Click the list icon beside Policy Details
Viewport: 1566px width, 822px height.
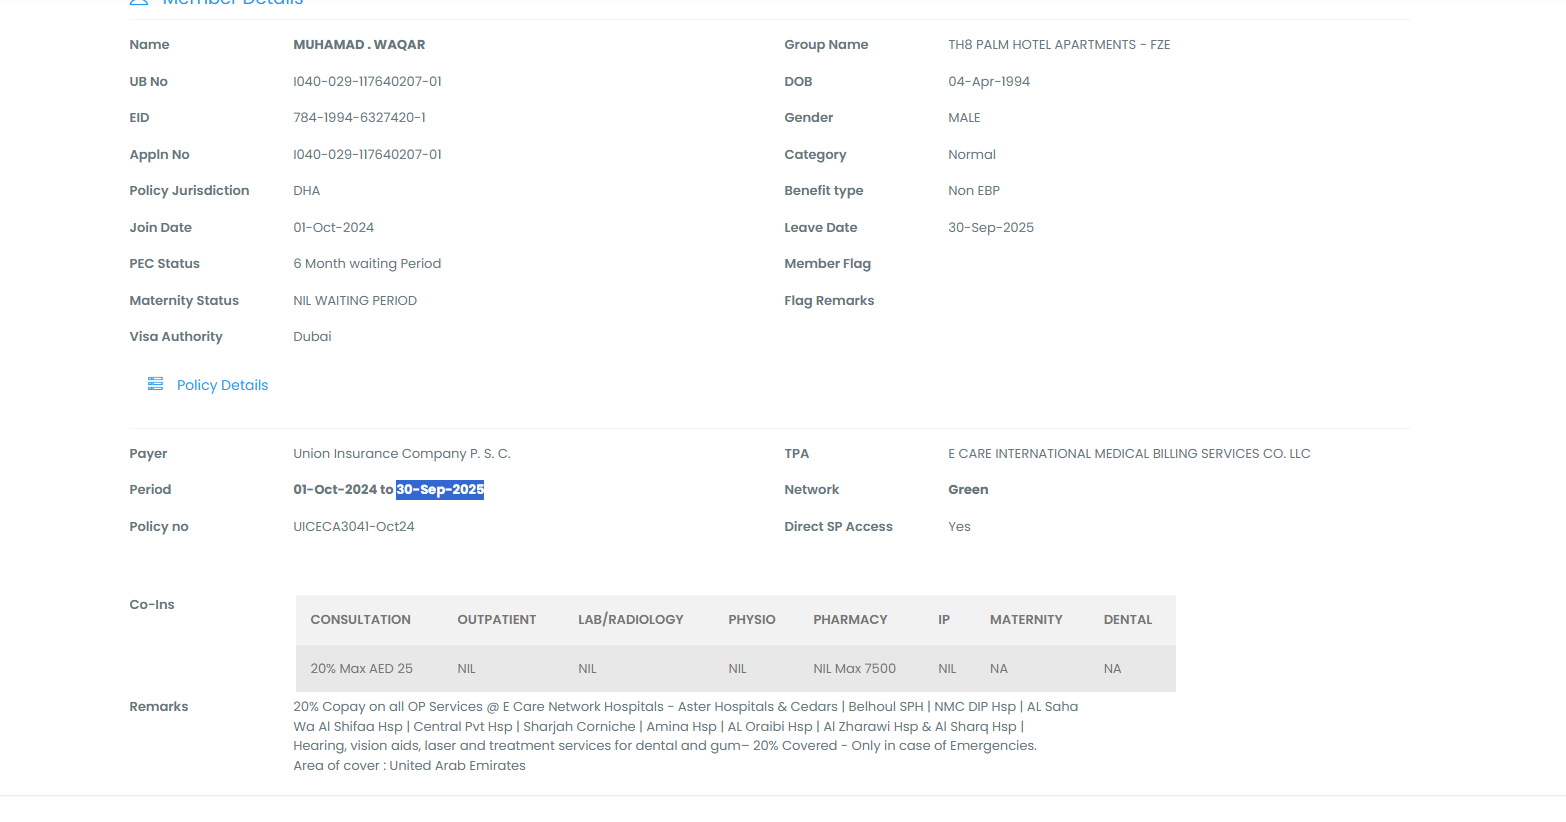point(155,384)
